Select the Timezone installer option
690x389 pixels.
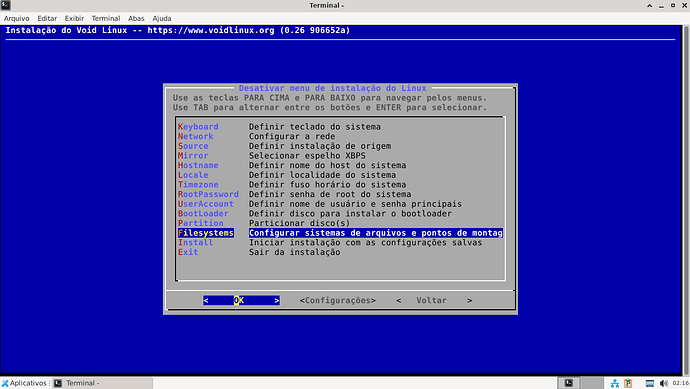(x=198, y=185)
